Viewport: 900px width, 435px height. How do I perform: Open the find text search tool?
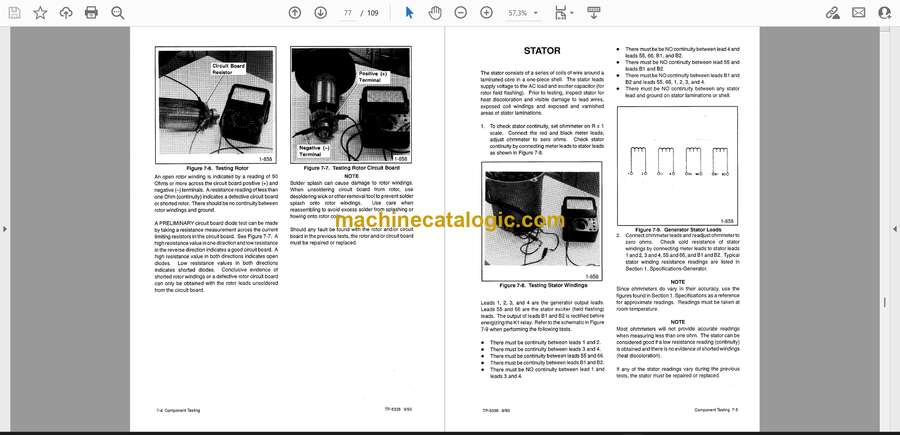[118, 13]
